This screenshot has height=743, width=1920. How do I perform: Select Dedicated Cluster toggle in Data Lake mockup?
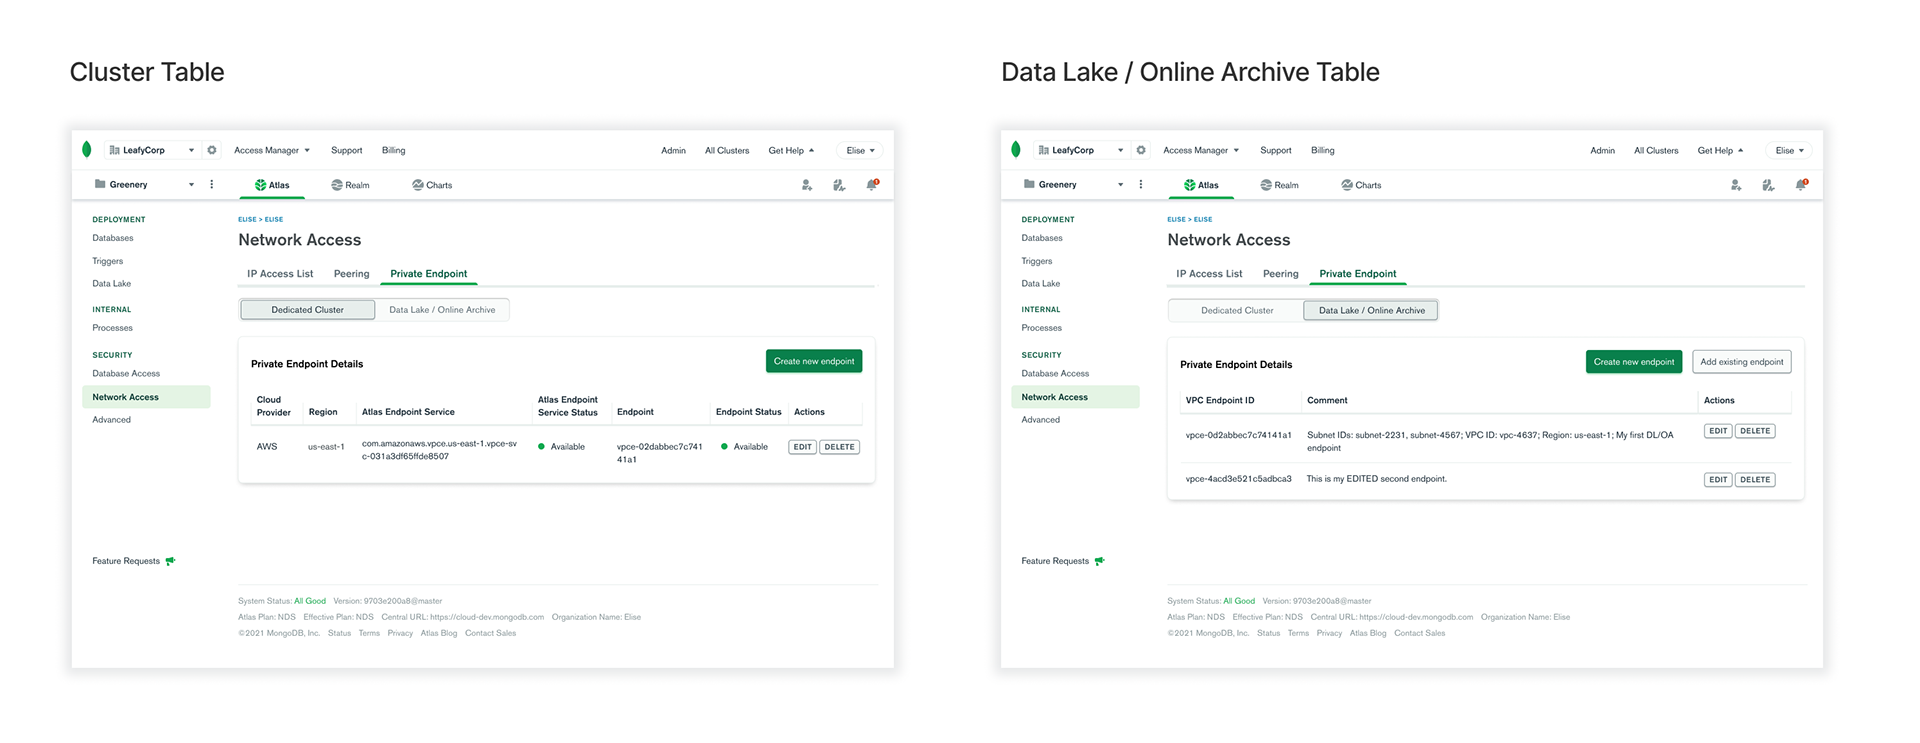click(x=1237, y=311)
